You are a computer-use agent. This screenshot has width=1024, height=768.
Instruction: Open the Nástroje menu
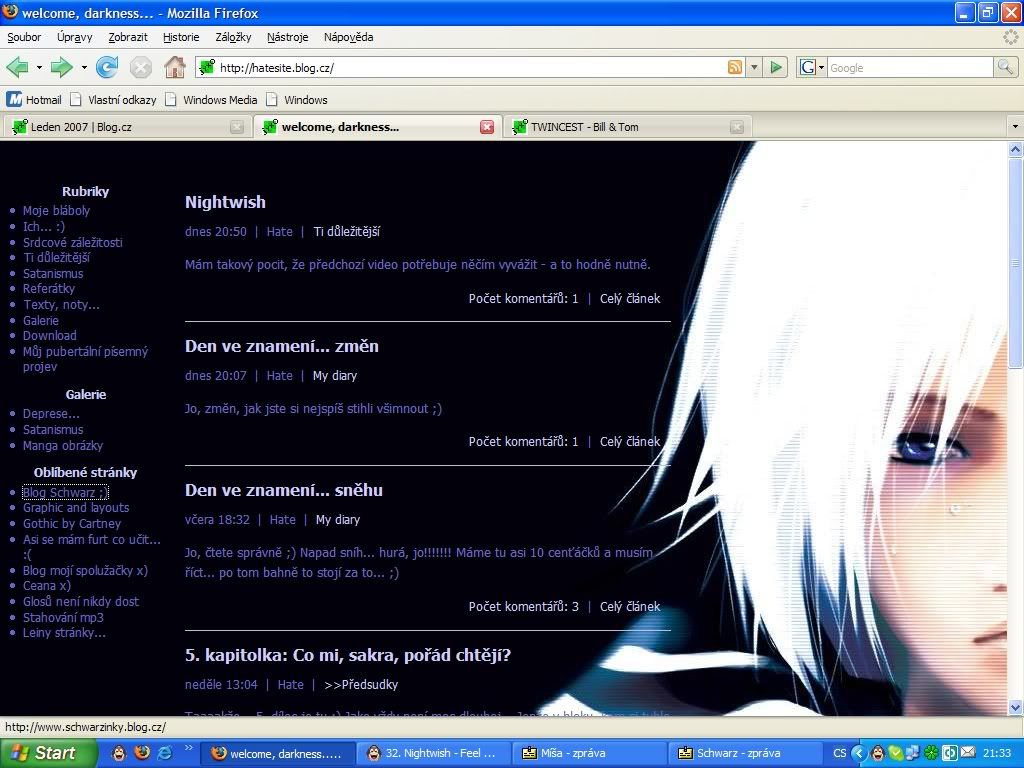pyautogui.click(x=287, y=37)
